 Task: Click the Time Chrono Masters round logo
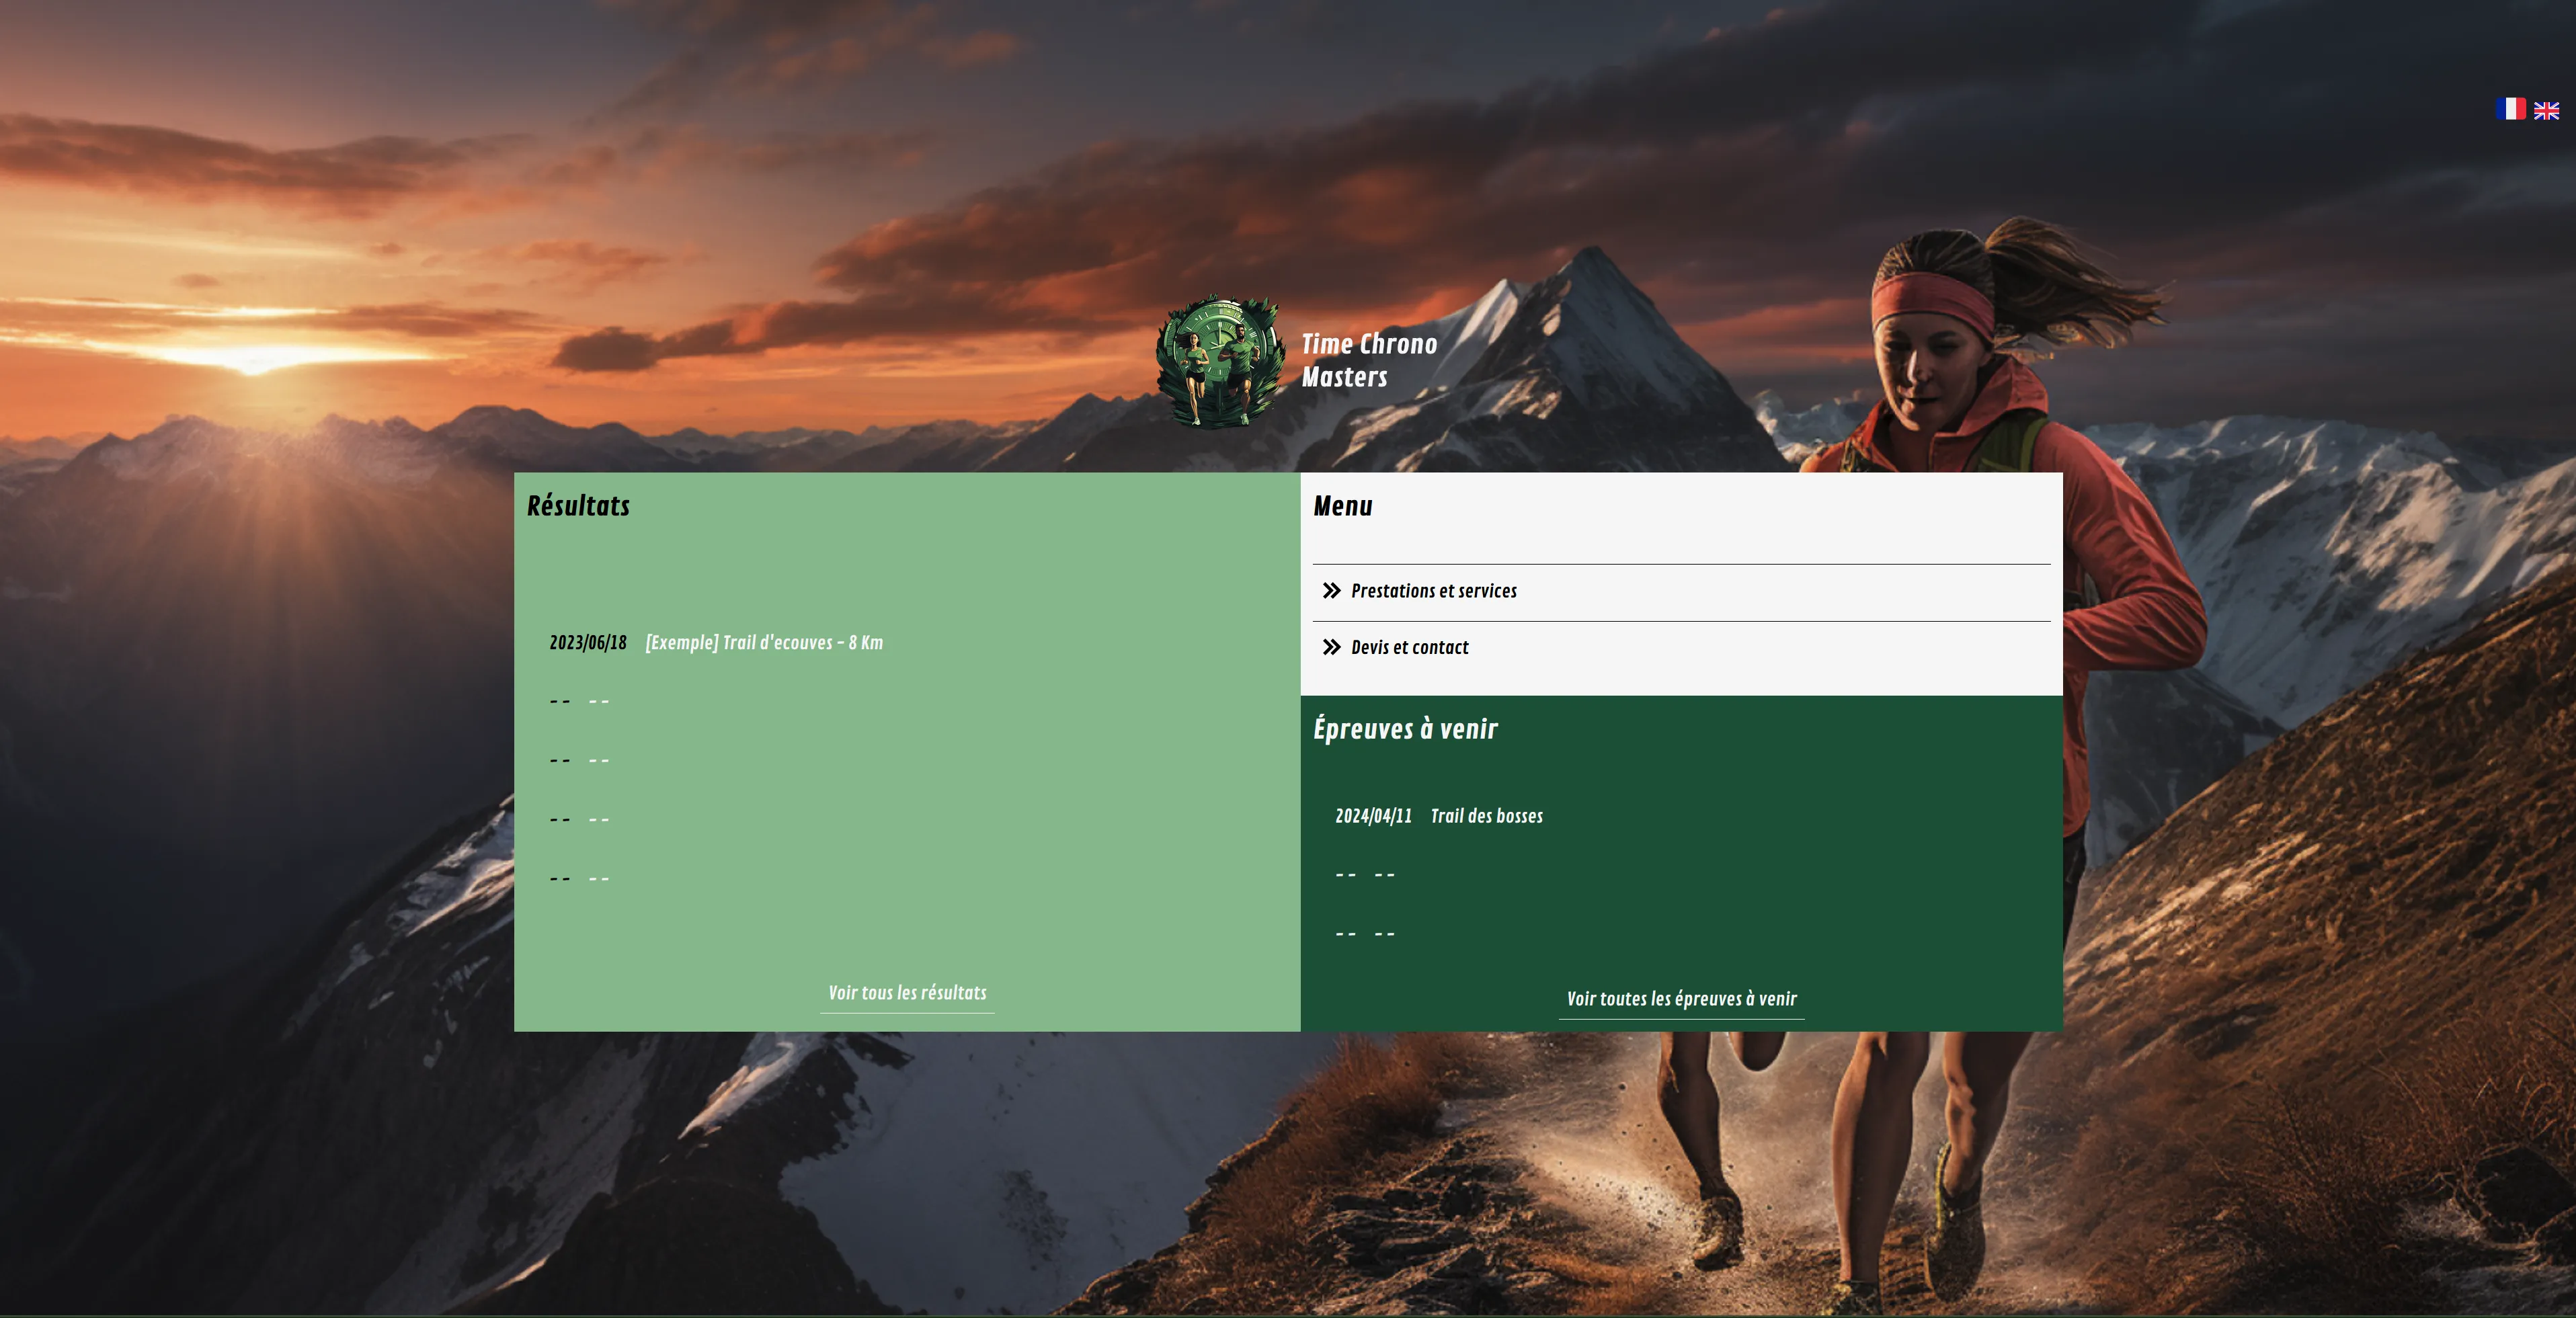tap(1220, 361)
